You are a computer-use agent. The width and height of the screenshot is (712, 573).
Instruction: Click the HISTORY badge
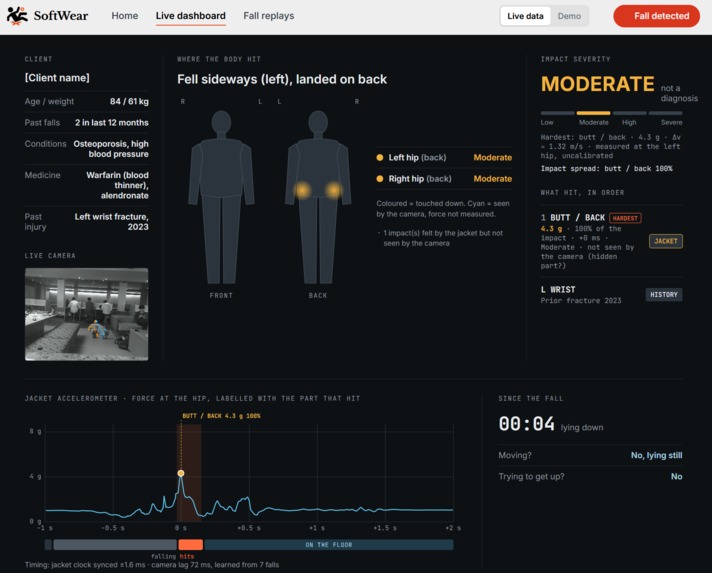coord(663,295)
